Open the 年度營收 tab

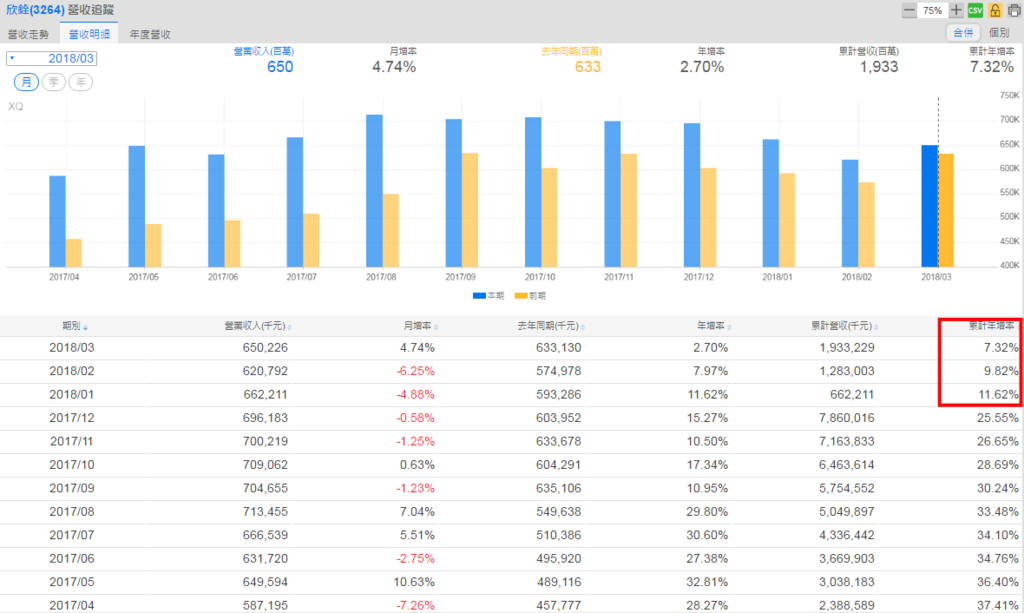[x=150, y=35]
